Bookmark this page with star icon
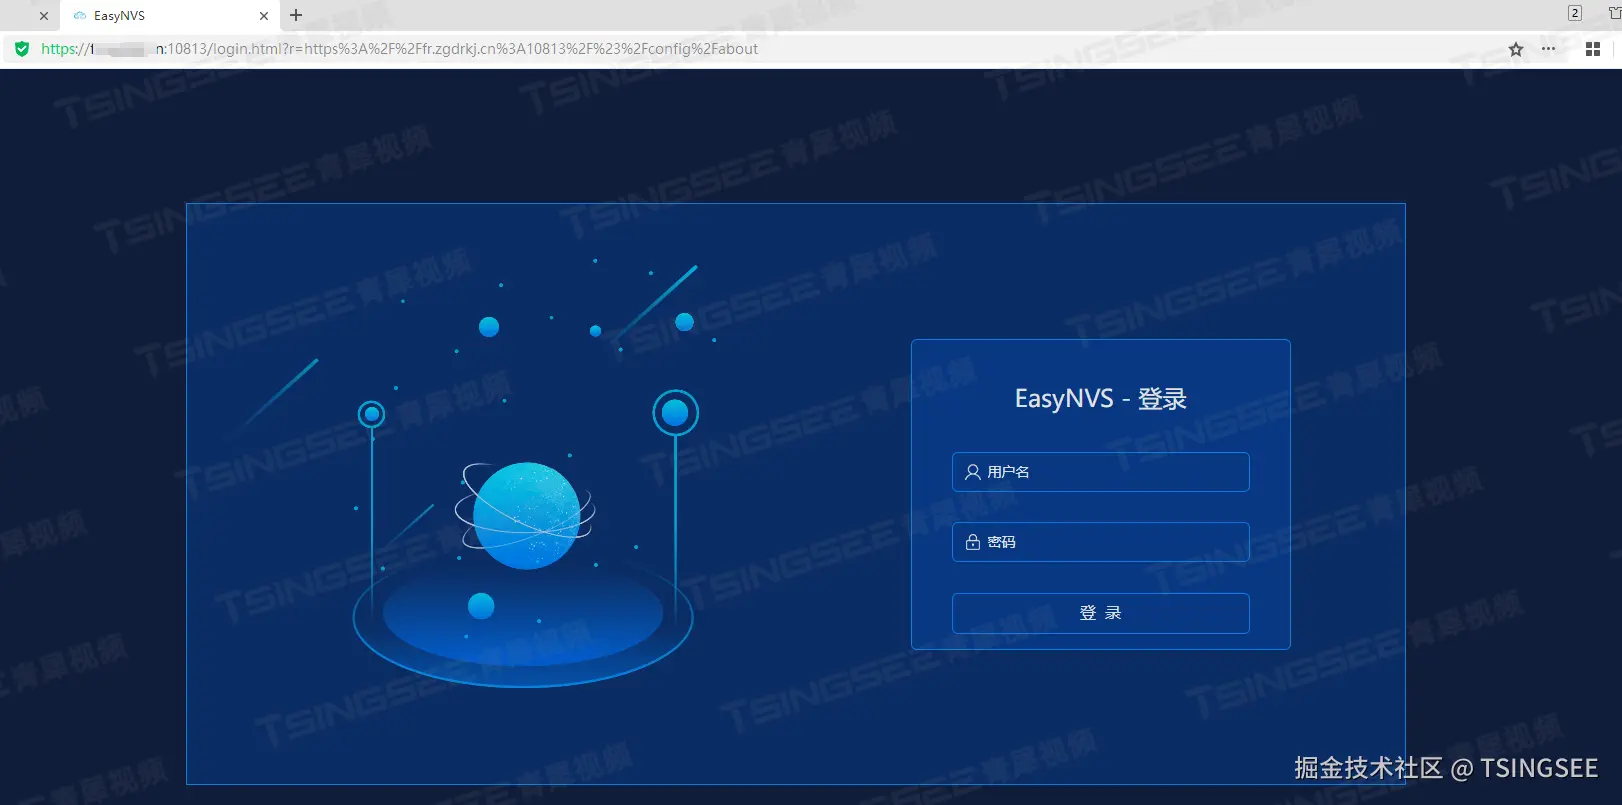1622x805 pixels. (1516, 49)
